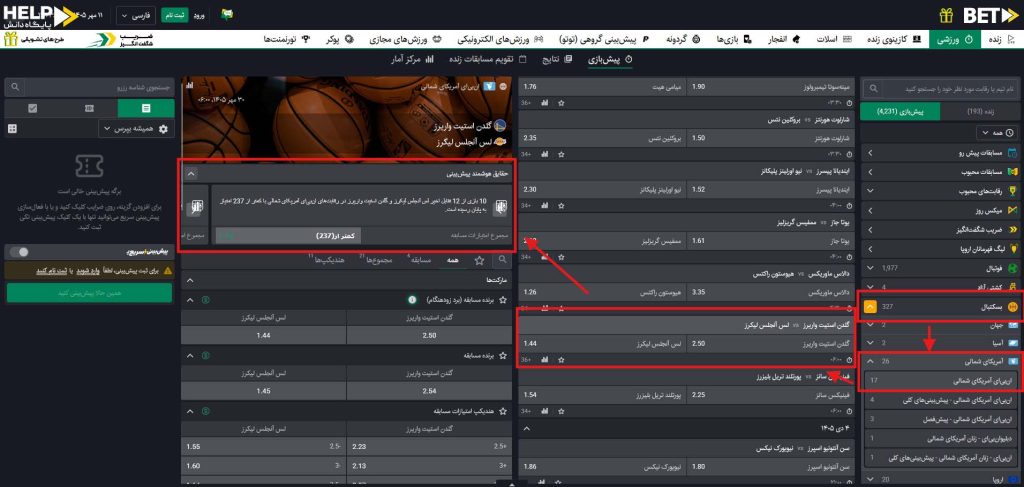
Task: Select دالاس ماوریکس odds 3.35
Action: 772,292
